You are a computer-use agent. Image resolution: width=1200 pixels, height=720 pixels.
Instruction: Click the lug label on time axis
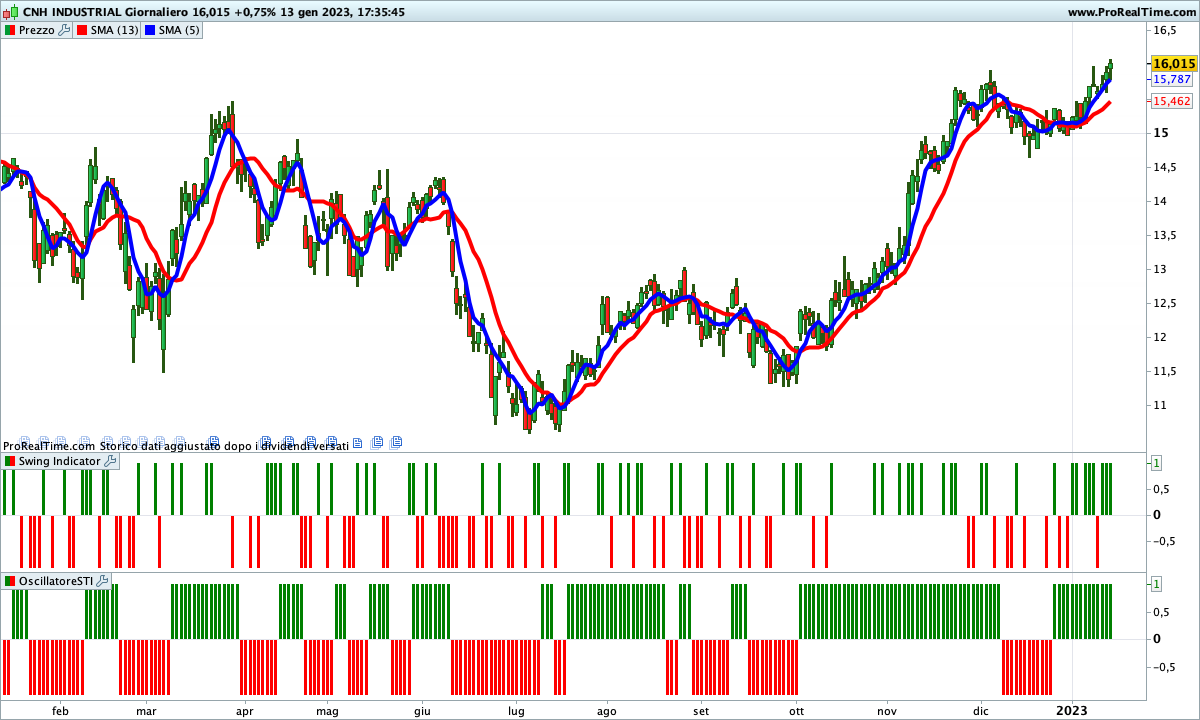pos(516,710)
